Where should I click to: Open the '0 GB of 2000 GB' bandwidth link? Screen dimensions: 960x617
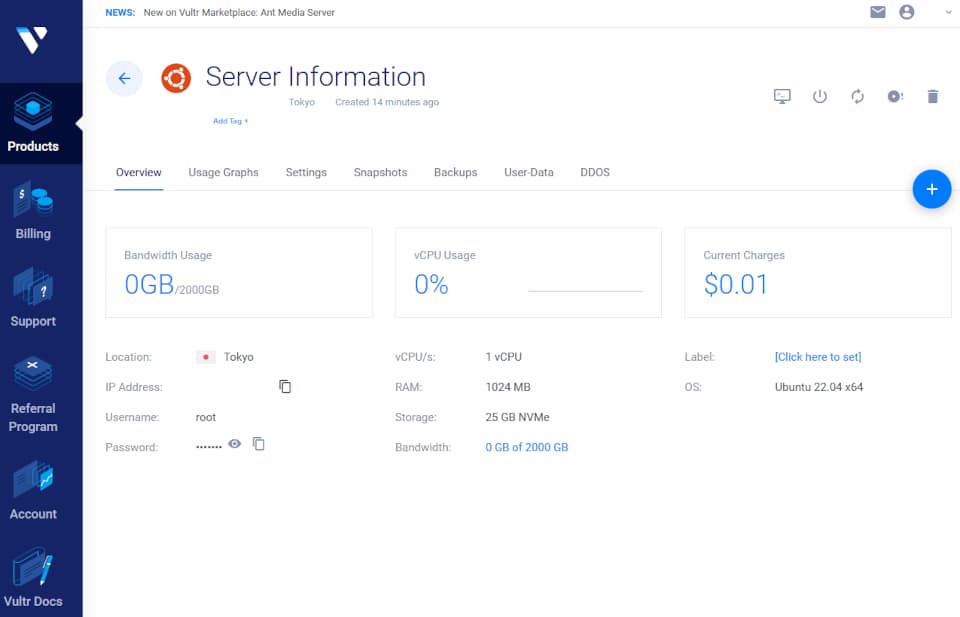pos(527,447)
